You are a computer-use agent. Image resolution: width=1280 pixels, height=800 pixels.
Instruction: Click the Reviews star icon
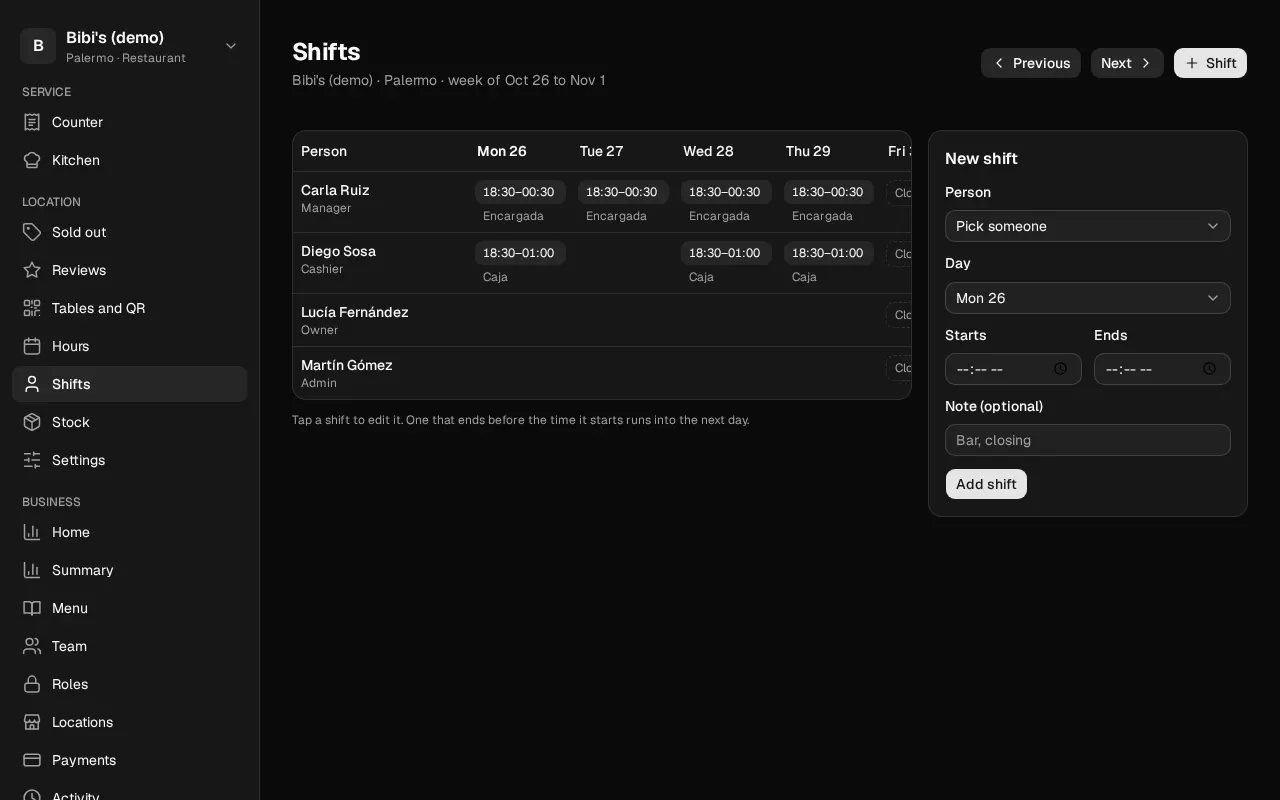click(32, 270)
